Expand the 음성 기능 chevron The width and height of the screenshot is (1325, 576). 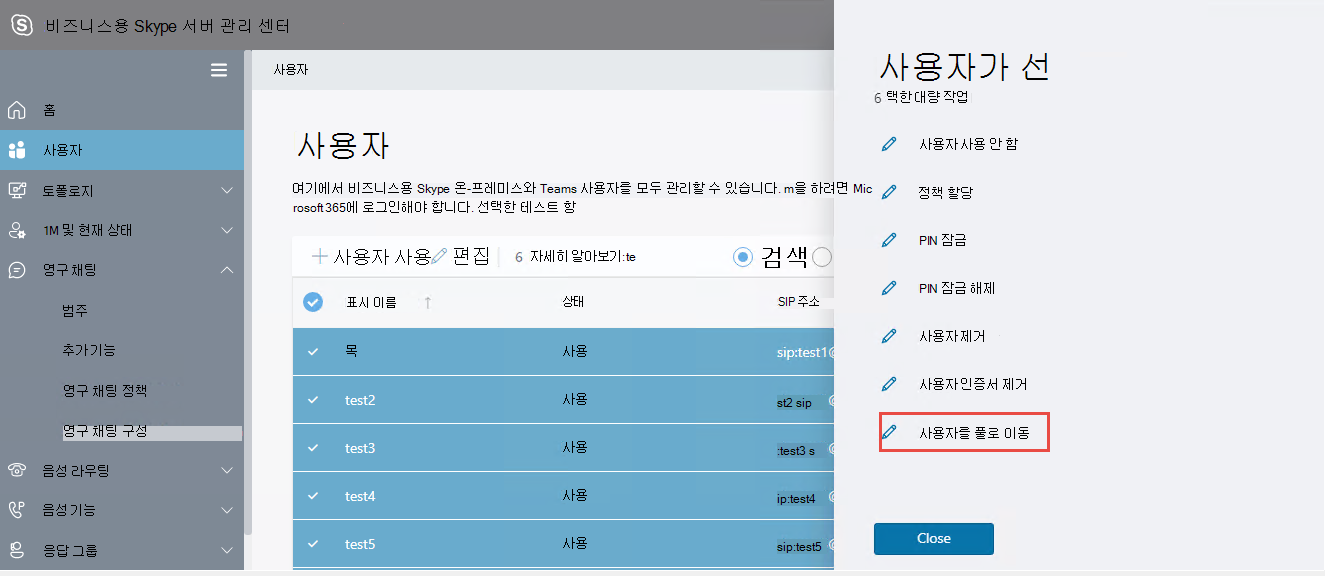pyautogui.click(x=227, y=510)
